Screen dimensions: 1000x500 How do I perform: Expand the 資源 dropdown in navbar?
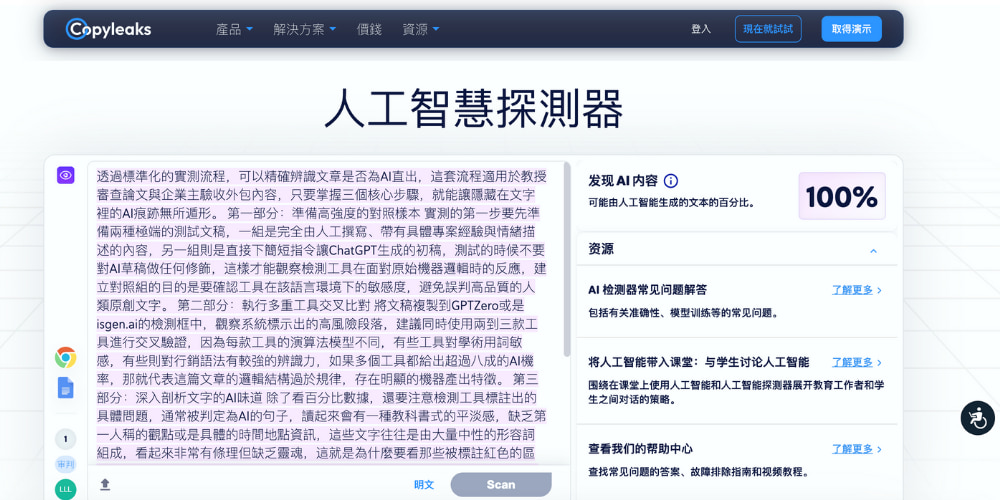pos(421,29)
